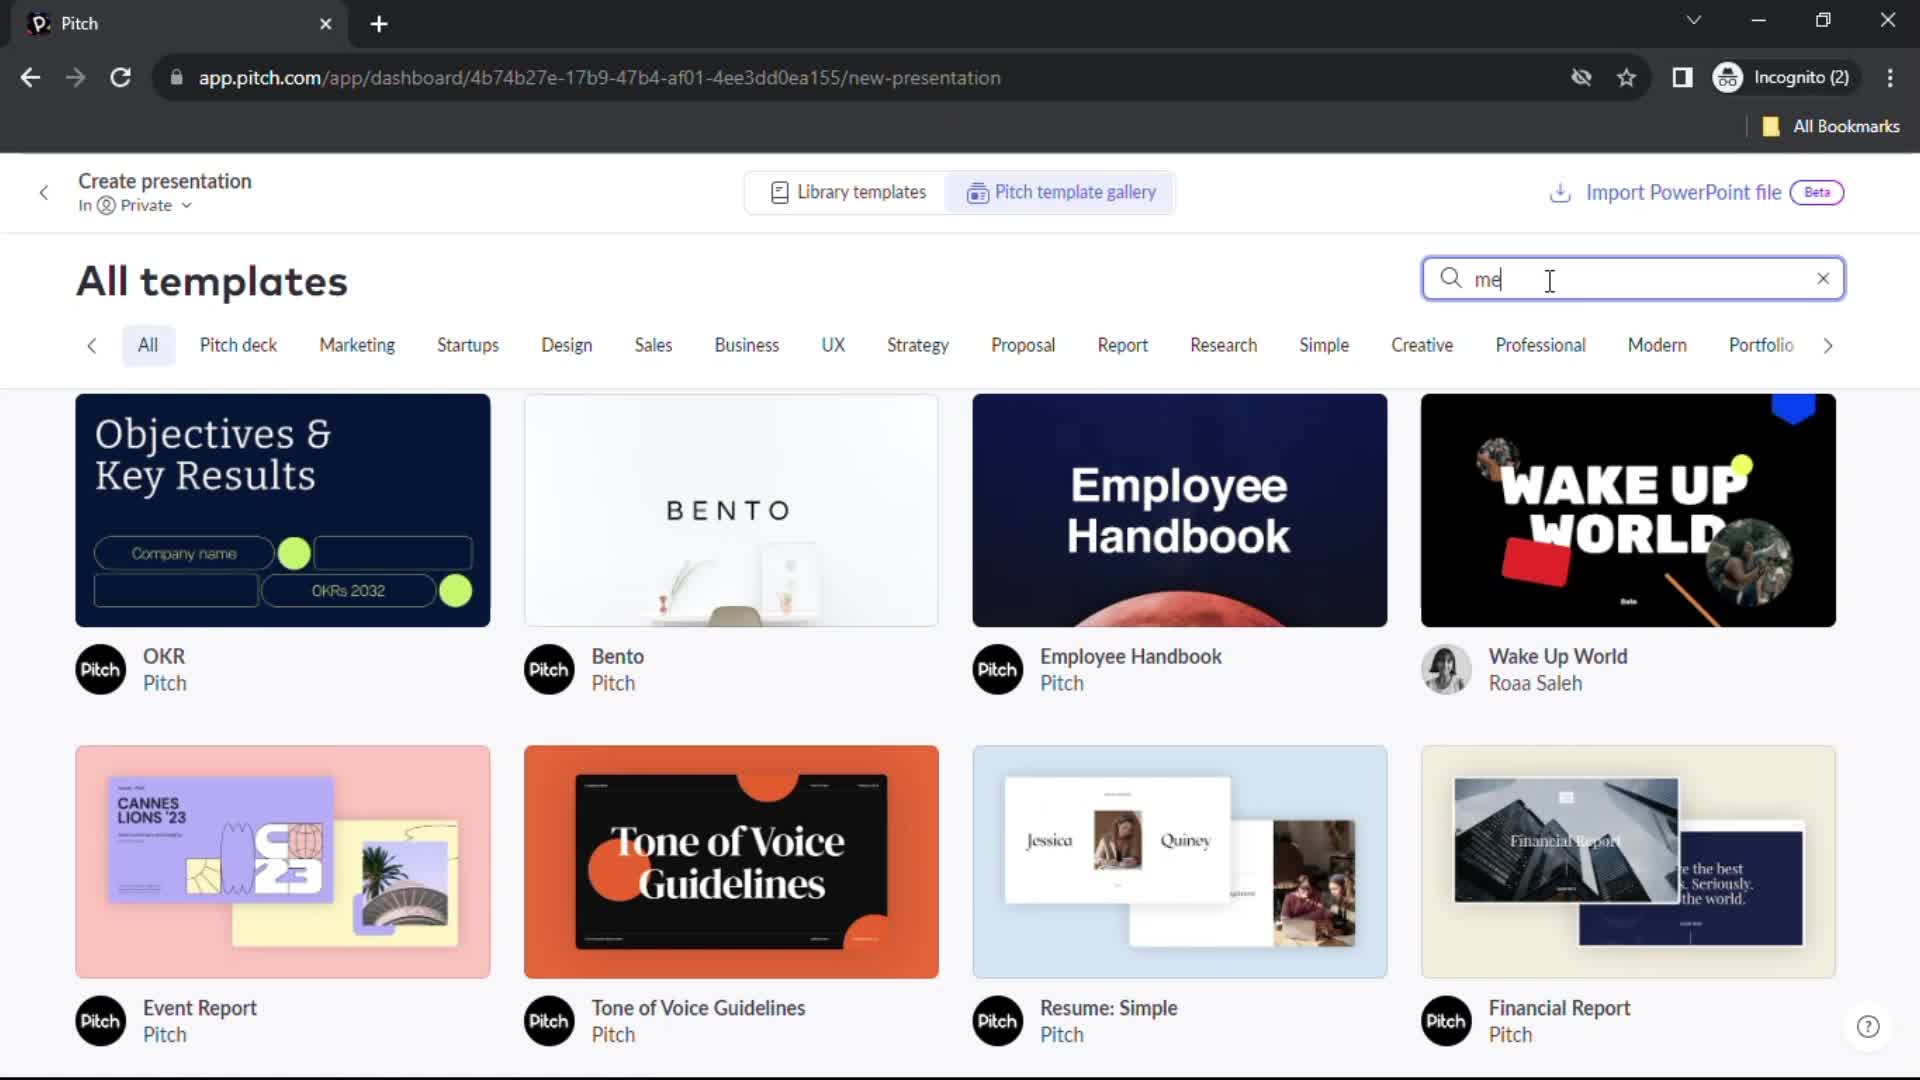Switch to Library templates tab
The width and height of the screenshot is (1920, 1080).
(848, 192)
